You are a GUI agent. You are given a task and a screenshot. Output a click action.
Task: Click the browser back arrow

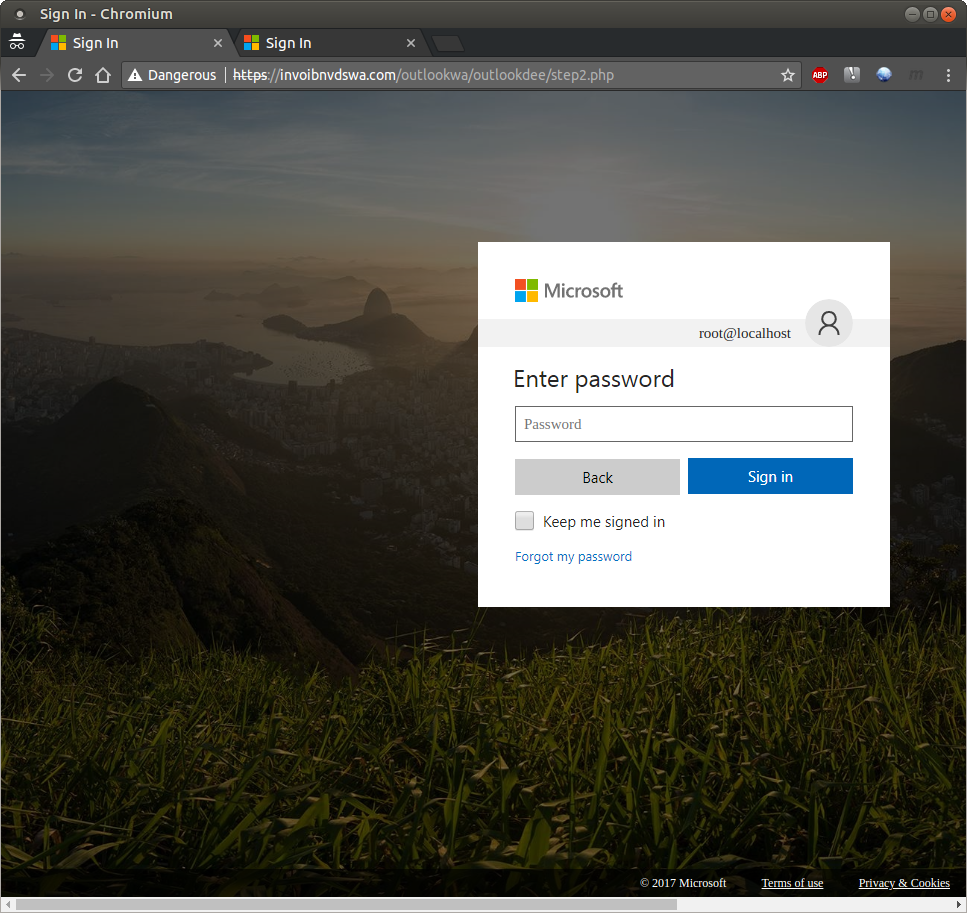[19, 75]
